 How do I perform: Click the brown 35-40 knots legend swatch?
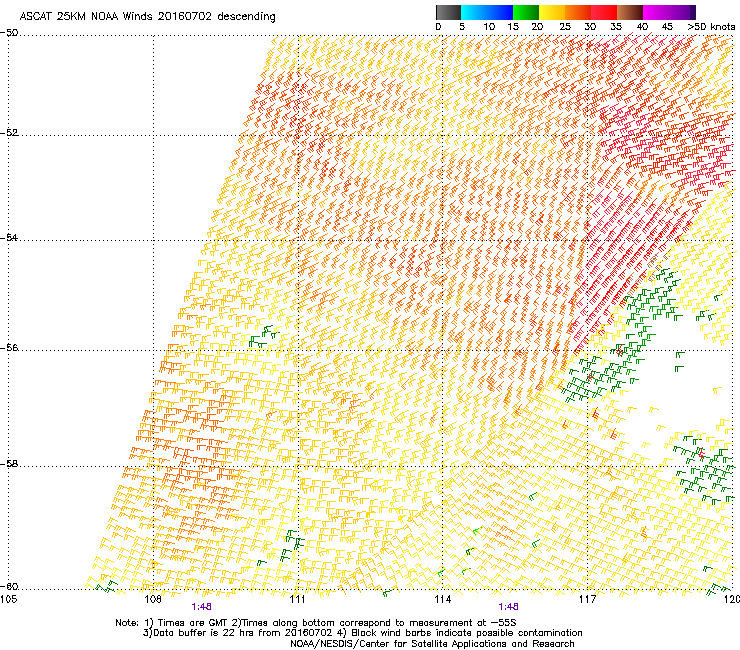(630, 12)
